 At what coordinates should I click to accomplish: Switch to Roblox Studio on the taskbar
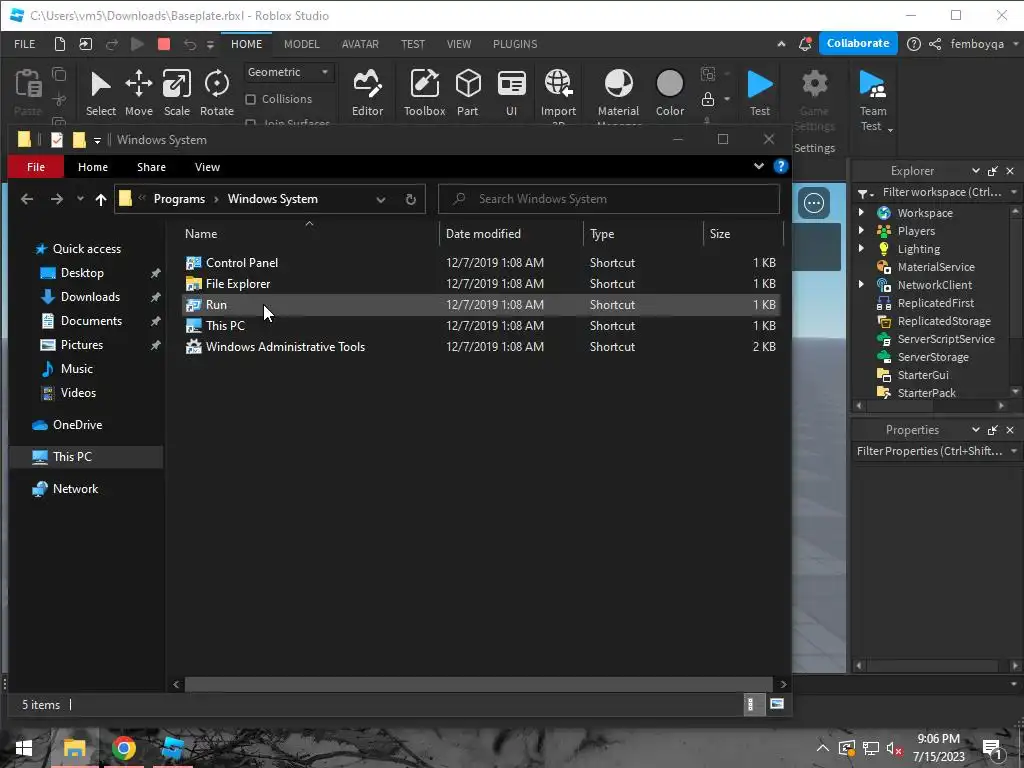[x=172, y=748]
